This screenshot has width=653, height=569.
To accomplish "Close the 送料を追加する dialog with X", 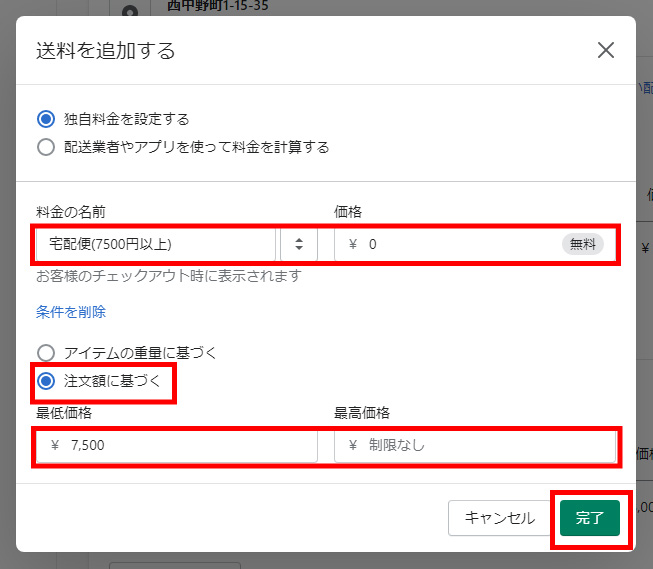I will (606, 50).
